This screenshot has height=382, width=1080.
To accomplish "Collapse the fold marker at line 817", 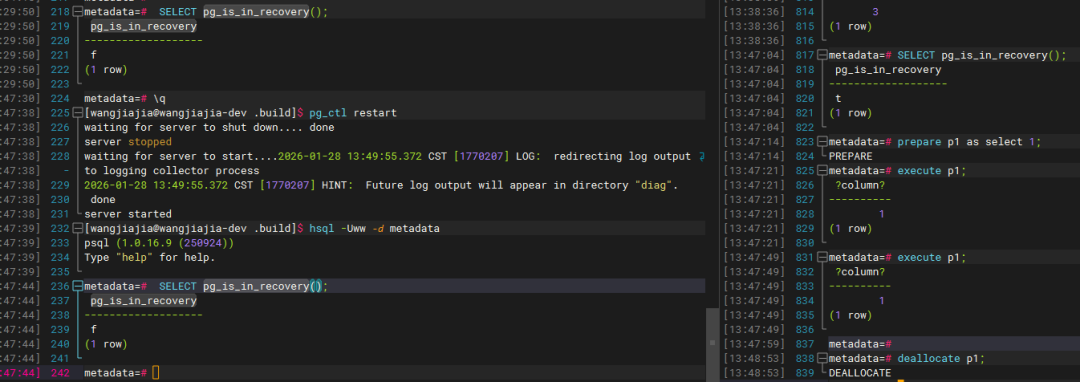I will (823, 55).
